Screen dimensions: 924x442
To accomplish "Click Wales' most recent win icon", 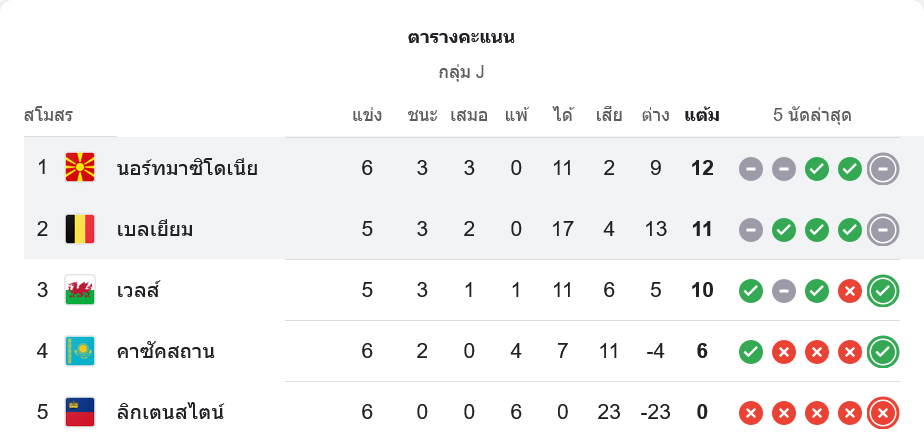I will 882,291.
